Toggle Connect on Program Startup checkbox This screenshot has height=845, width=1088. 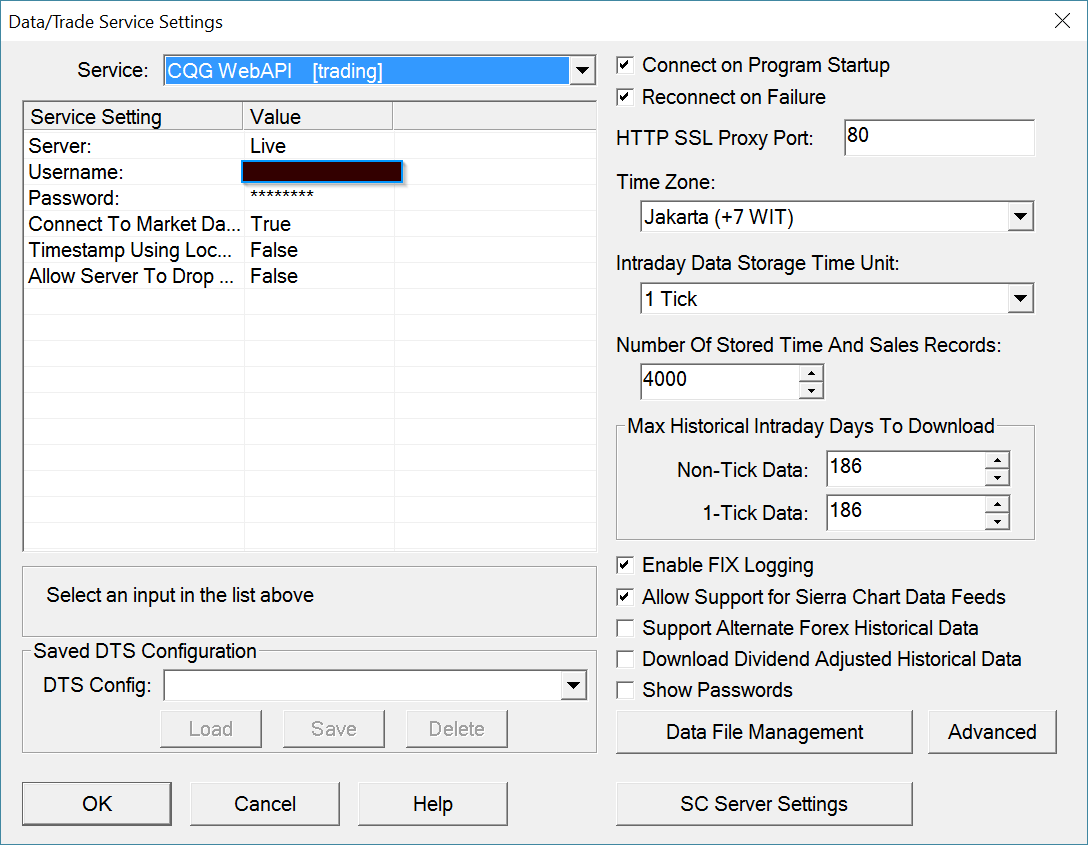pyautogui.click(x=625, y=66)
